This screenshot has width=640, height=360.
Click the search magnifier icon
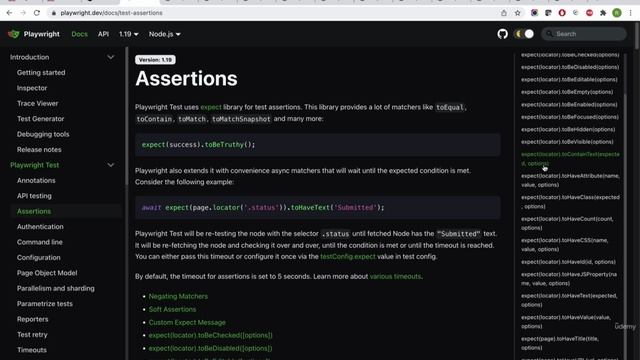point(549,34)
